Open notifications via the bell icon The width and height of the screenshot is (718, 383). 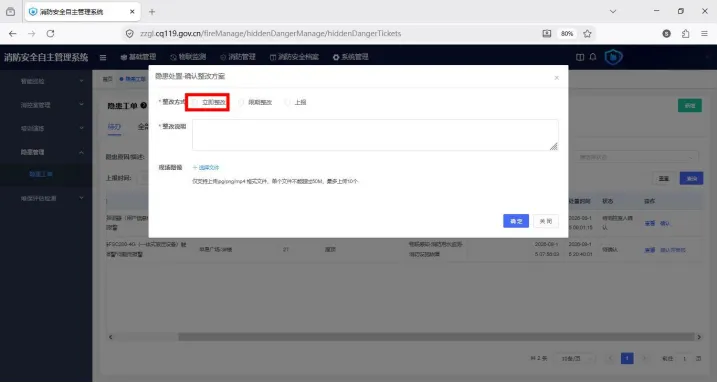(593, 57)
